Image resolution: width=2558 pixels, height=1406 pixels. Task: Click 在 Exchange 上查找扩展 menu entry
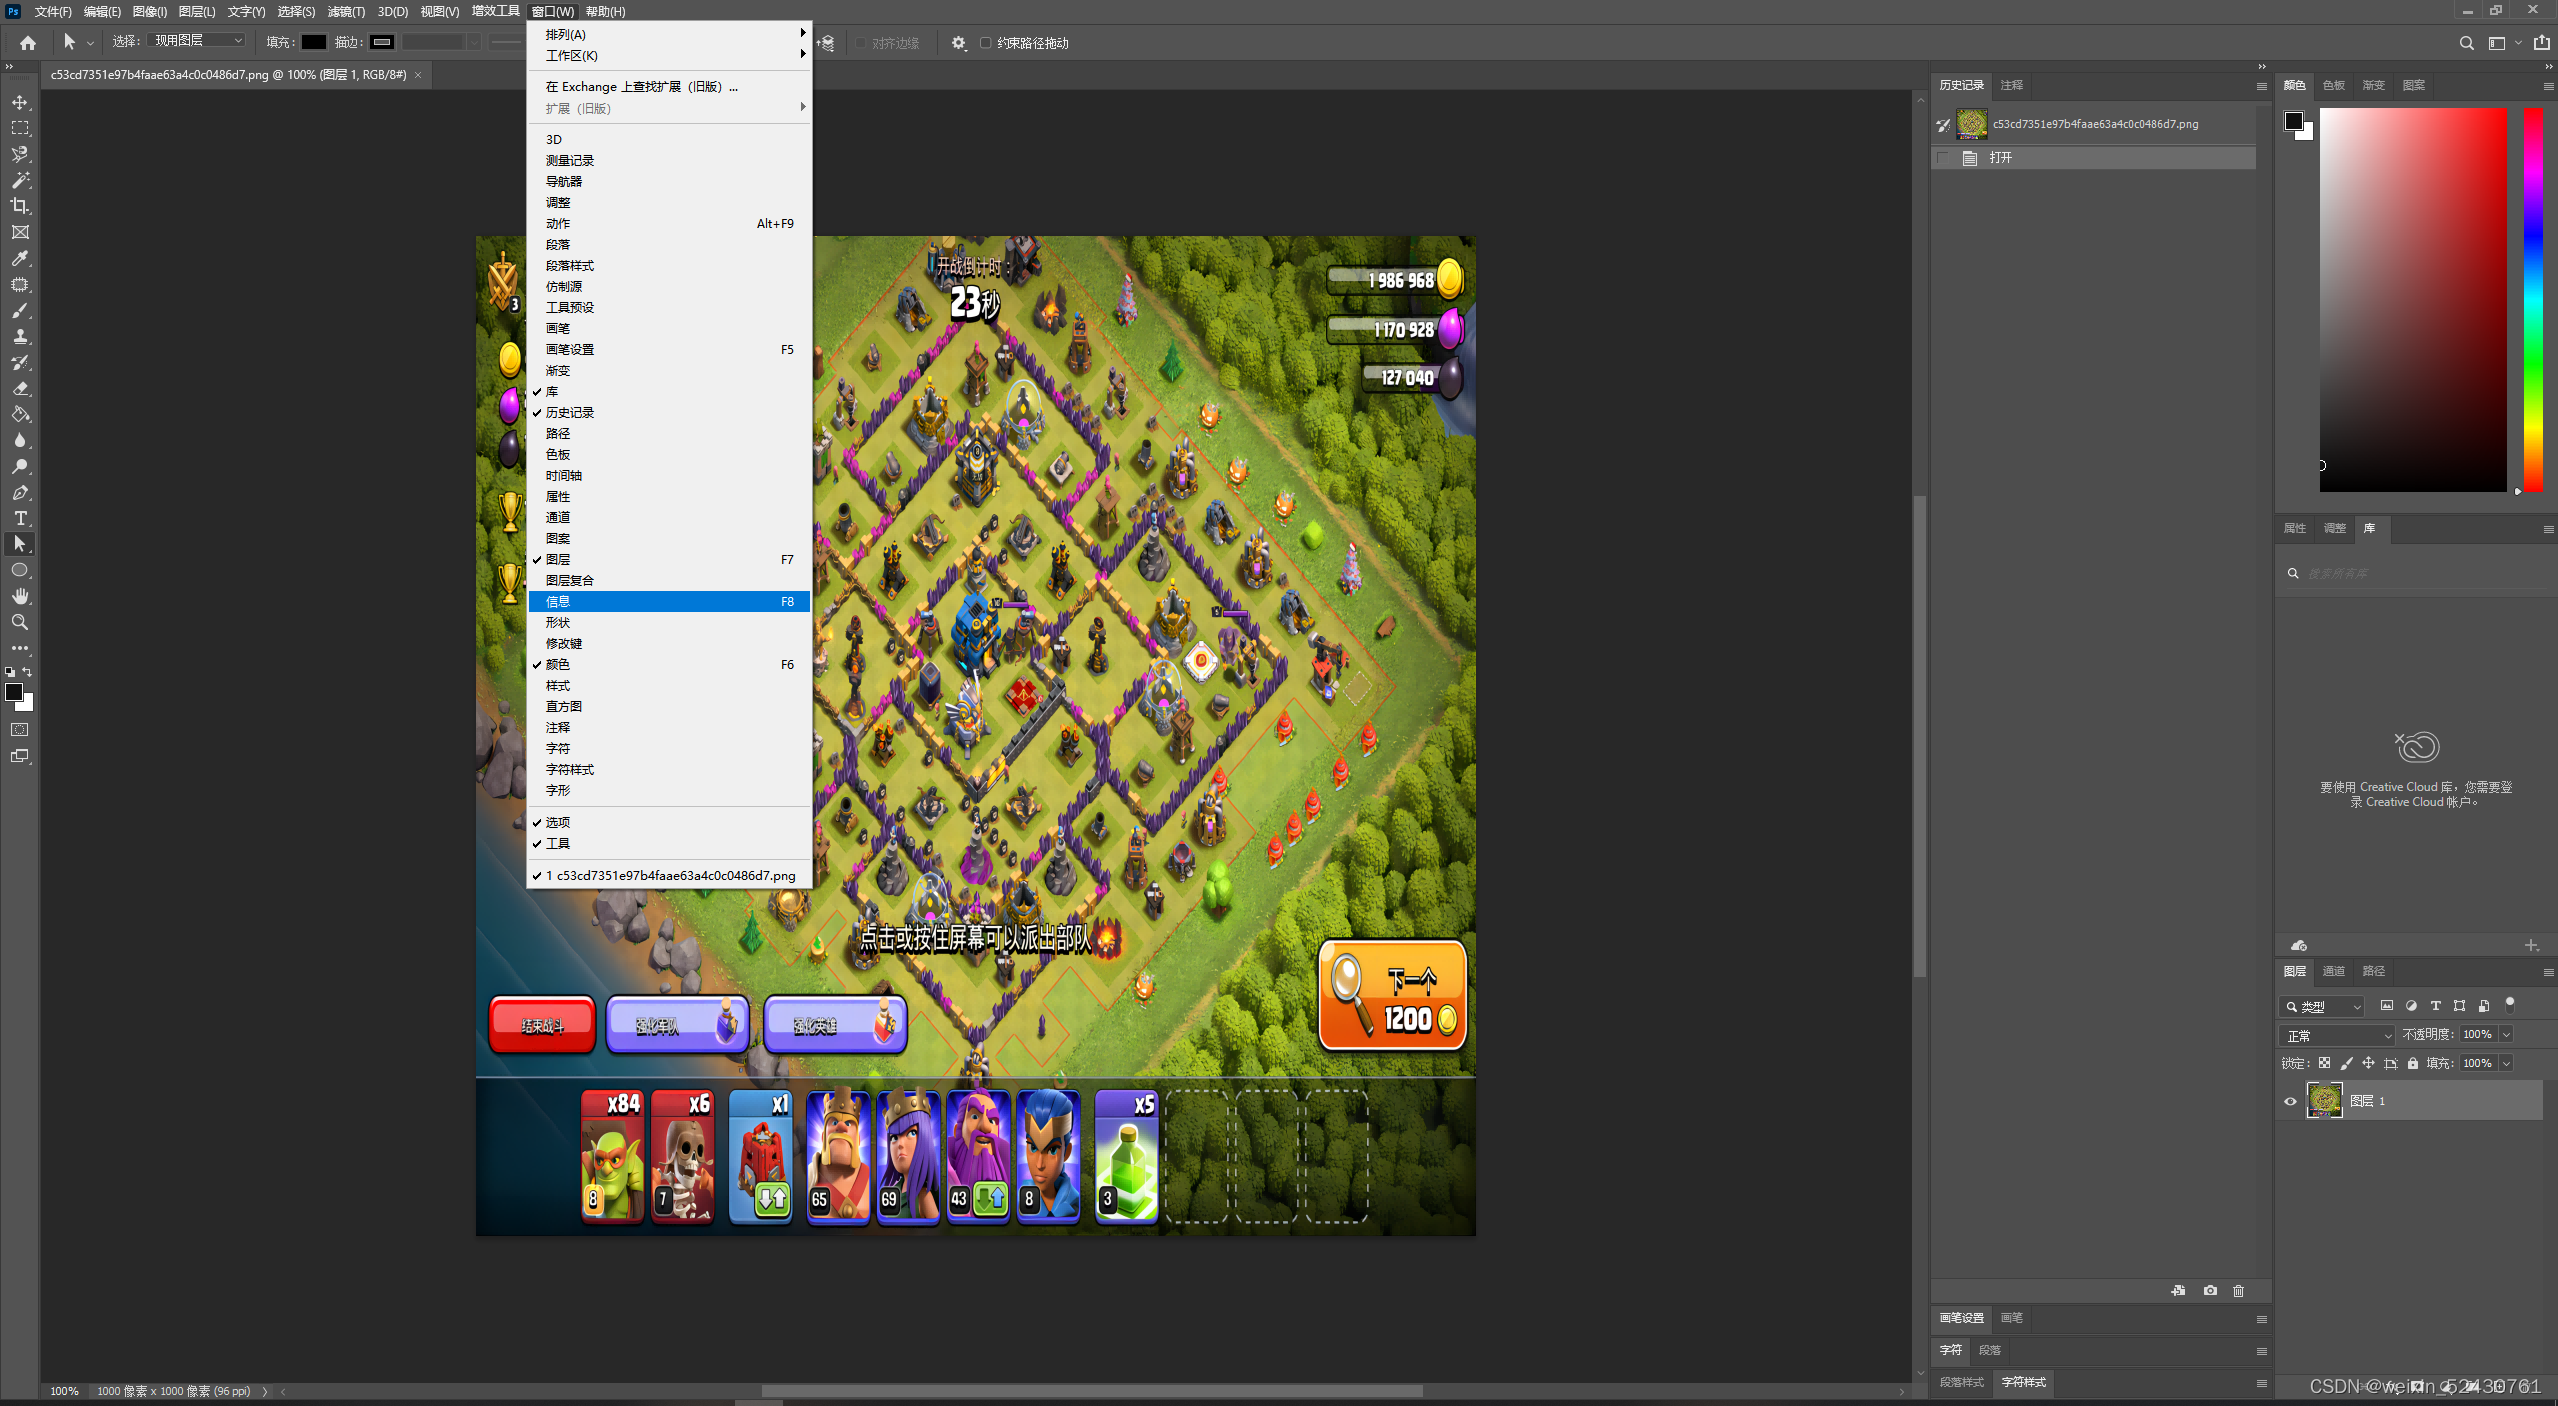(x=642, y=87)
